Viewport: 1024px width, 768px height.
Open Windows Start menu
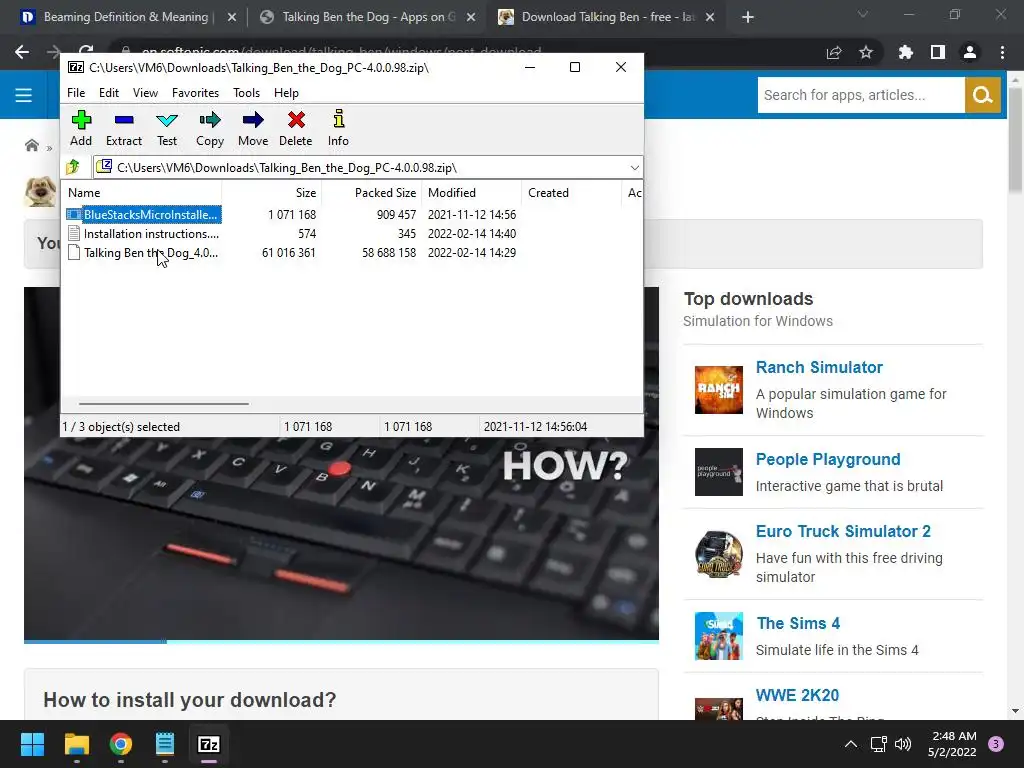[32, 744]
